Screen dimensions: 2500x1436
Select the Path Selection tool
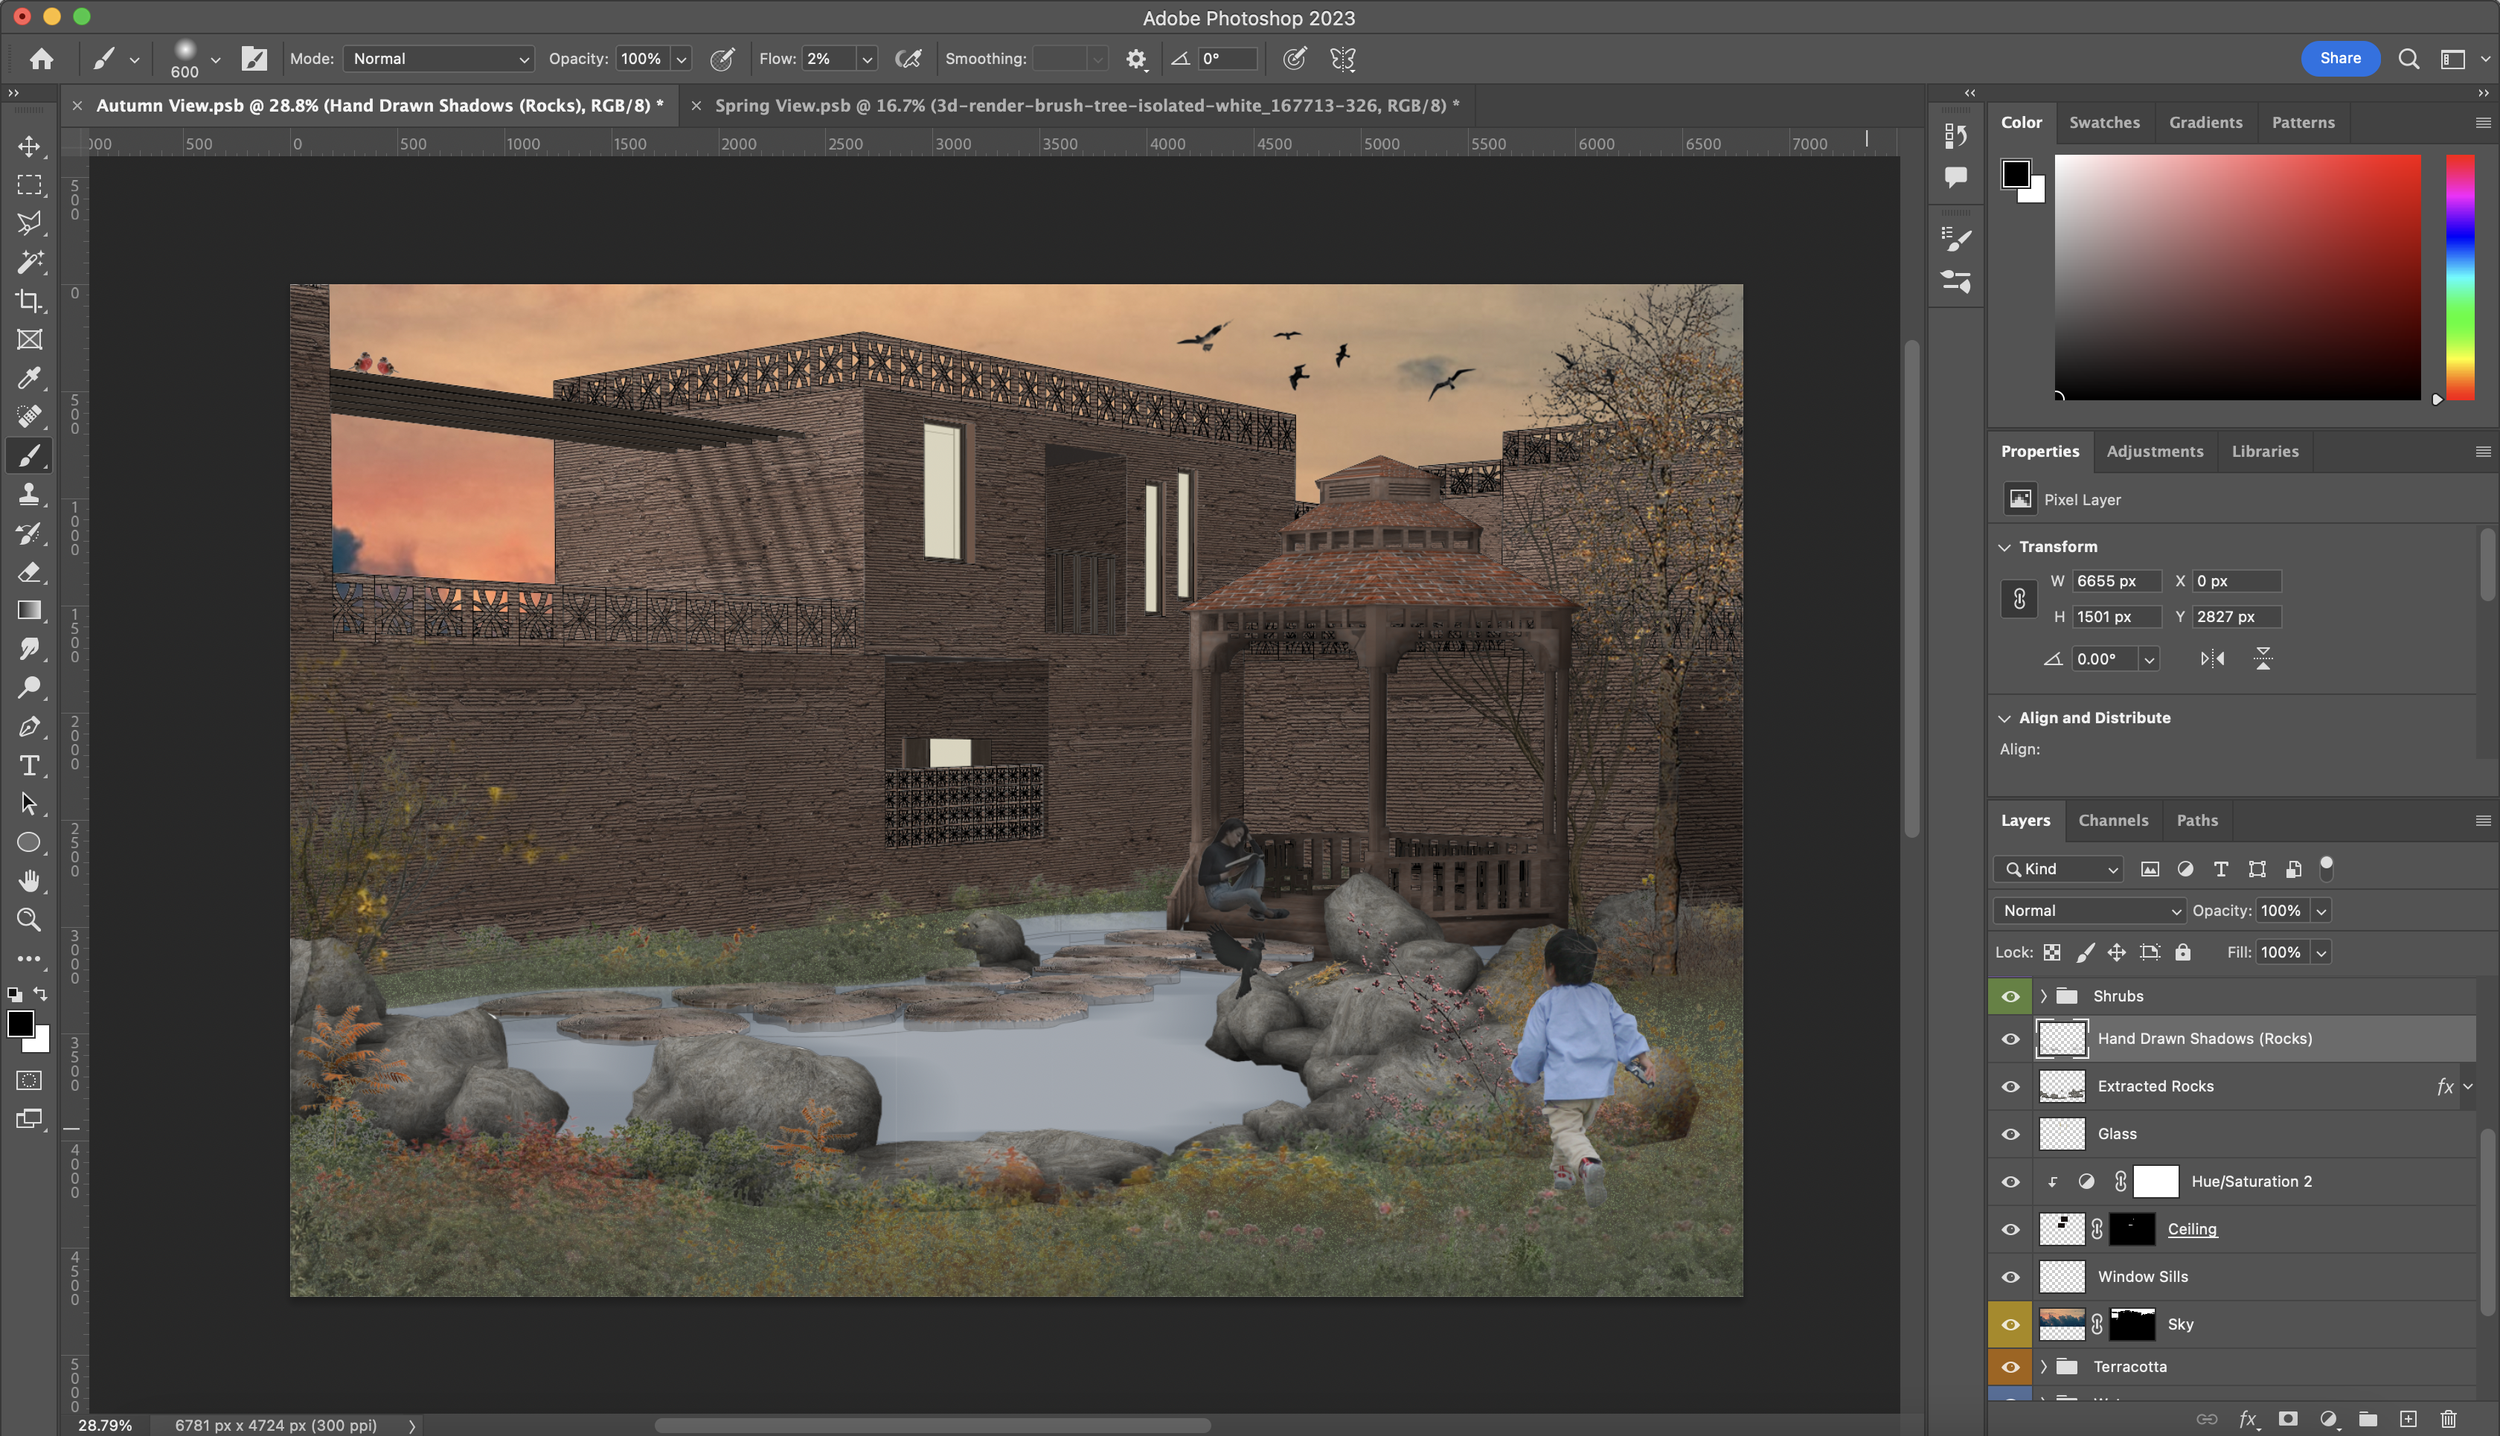(29, 804)
